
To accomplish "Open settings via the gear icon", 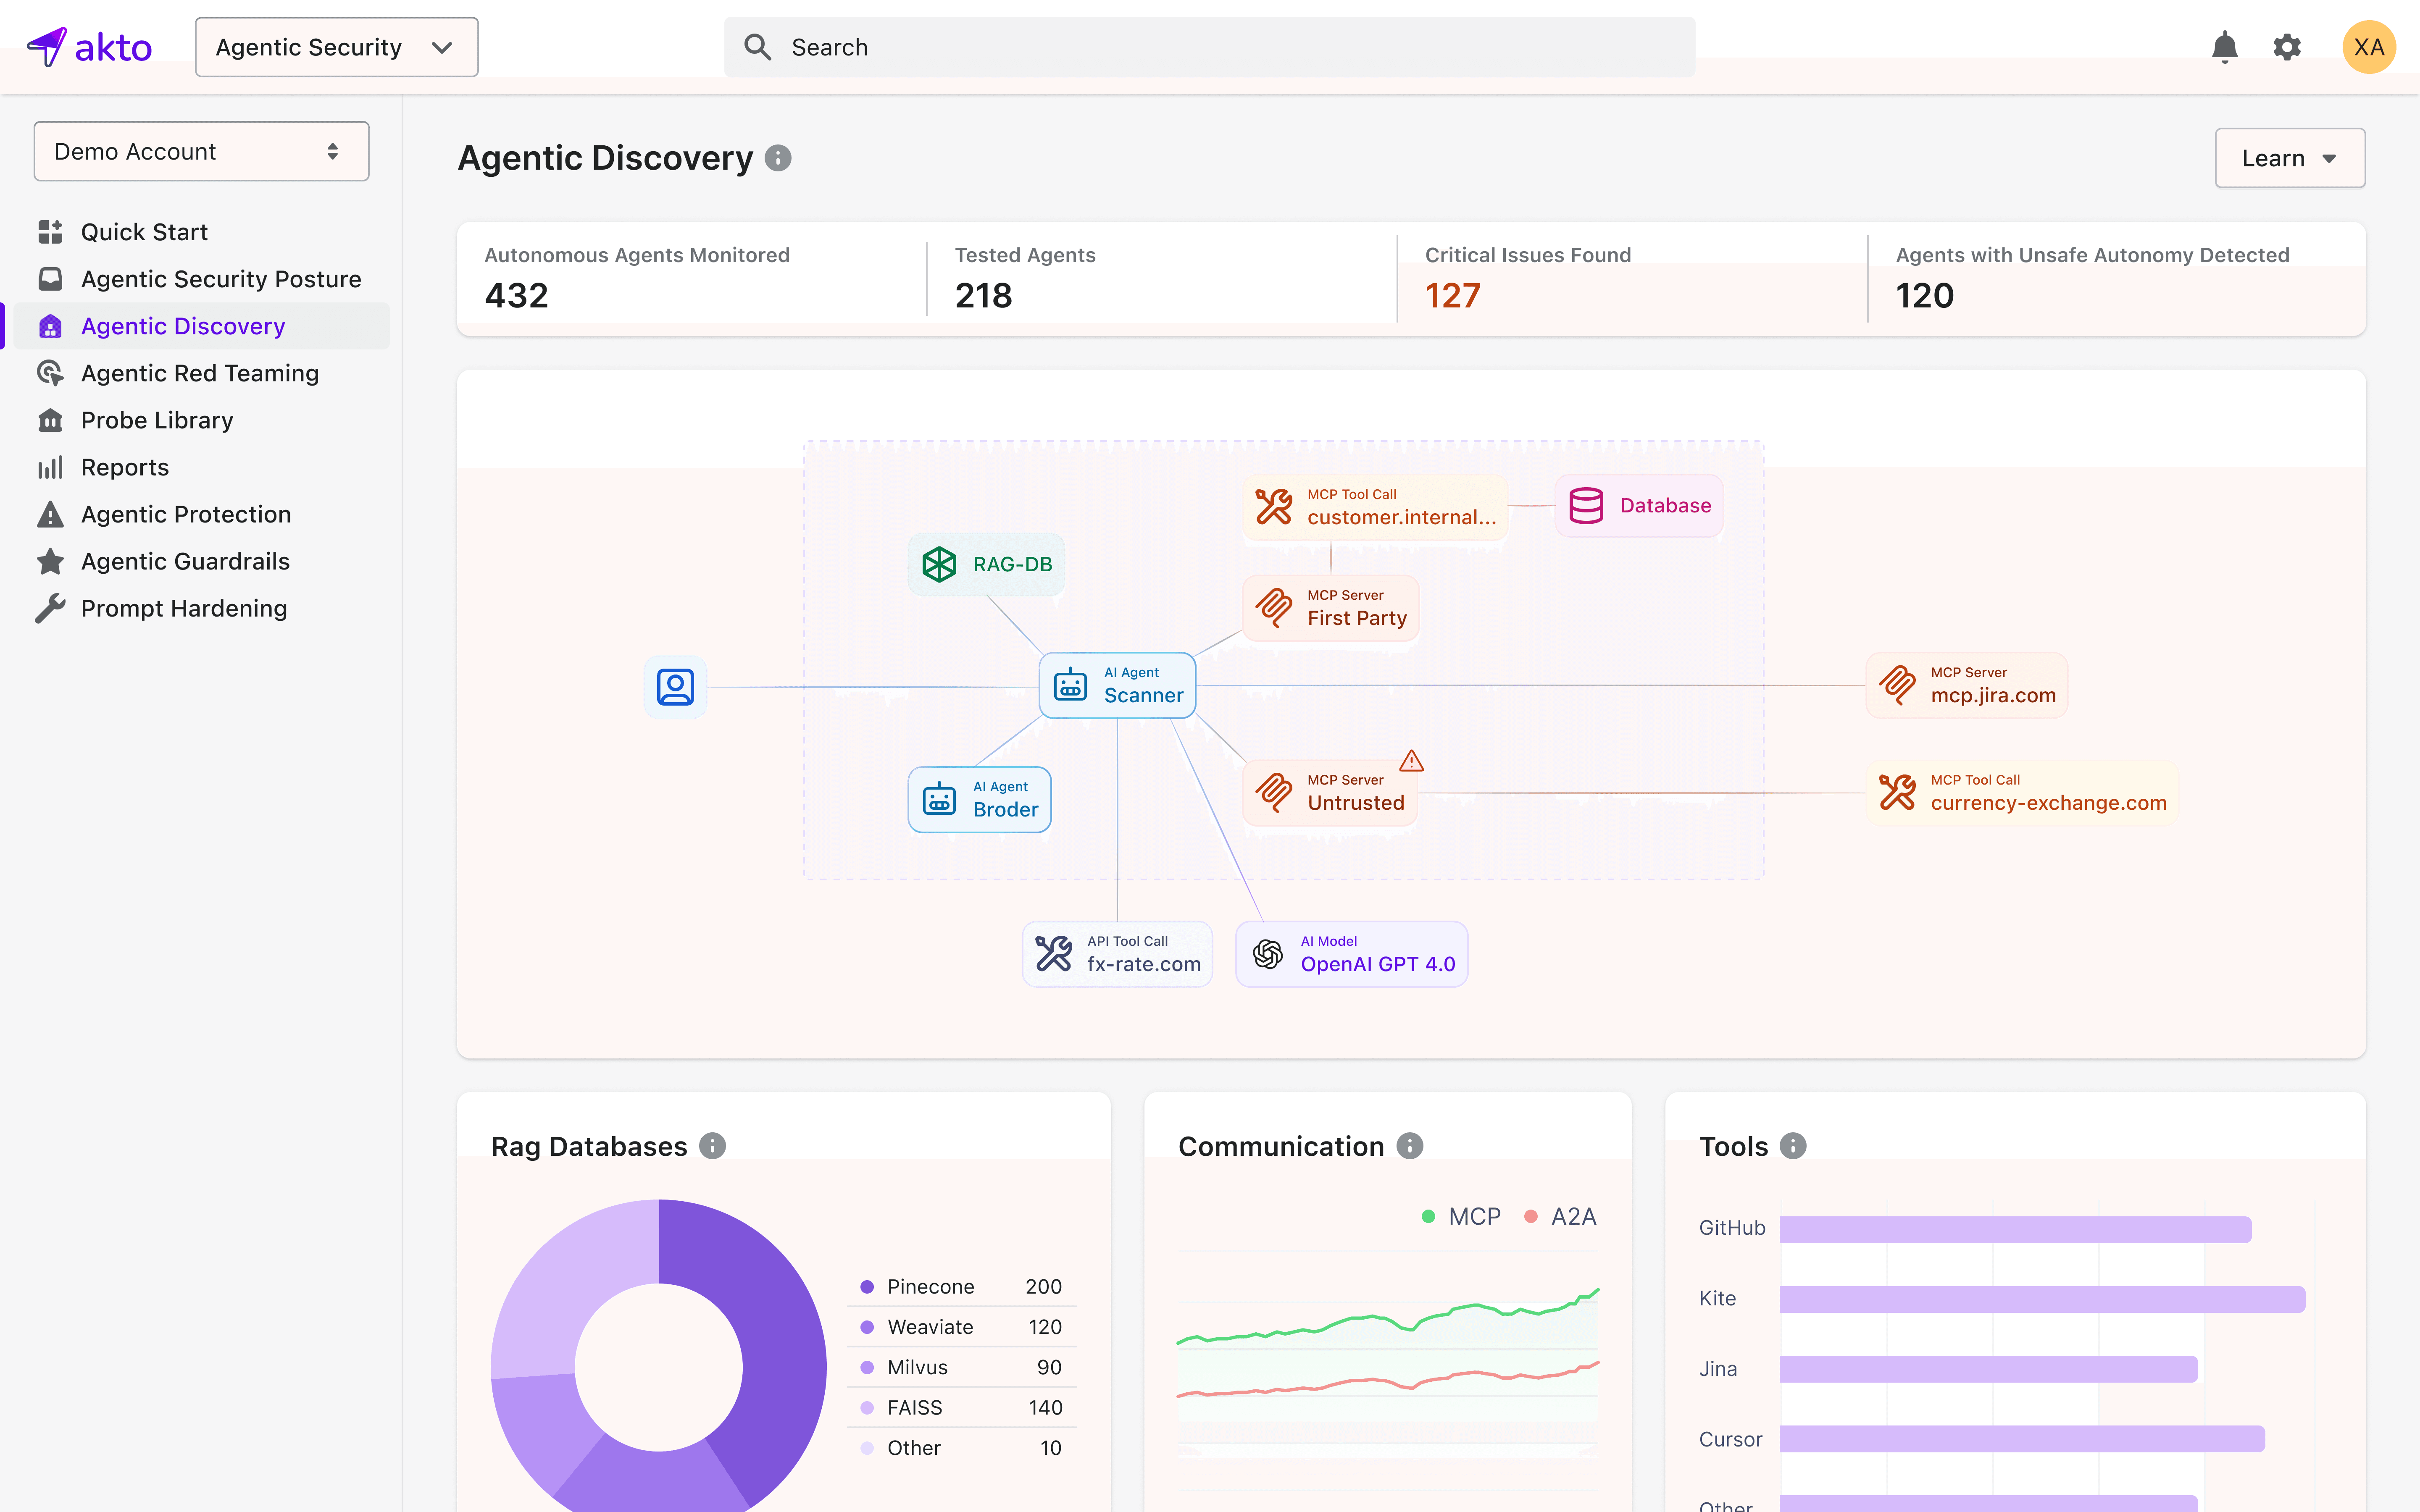I will coord(2287,47).
